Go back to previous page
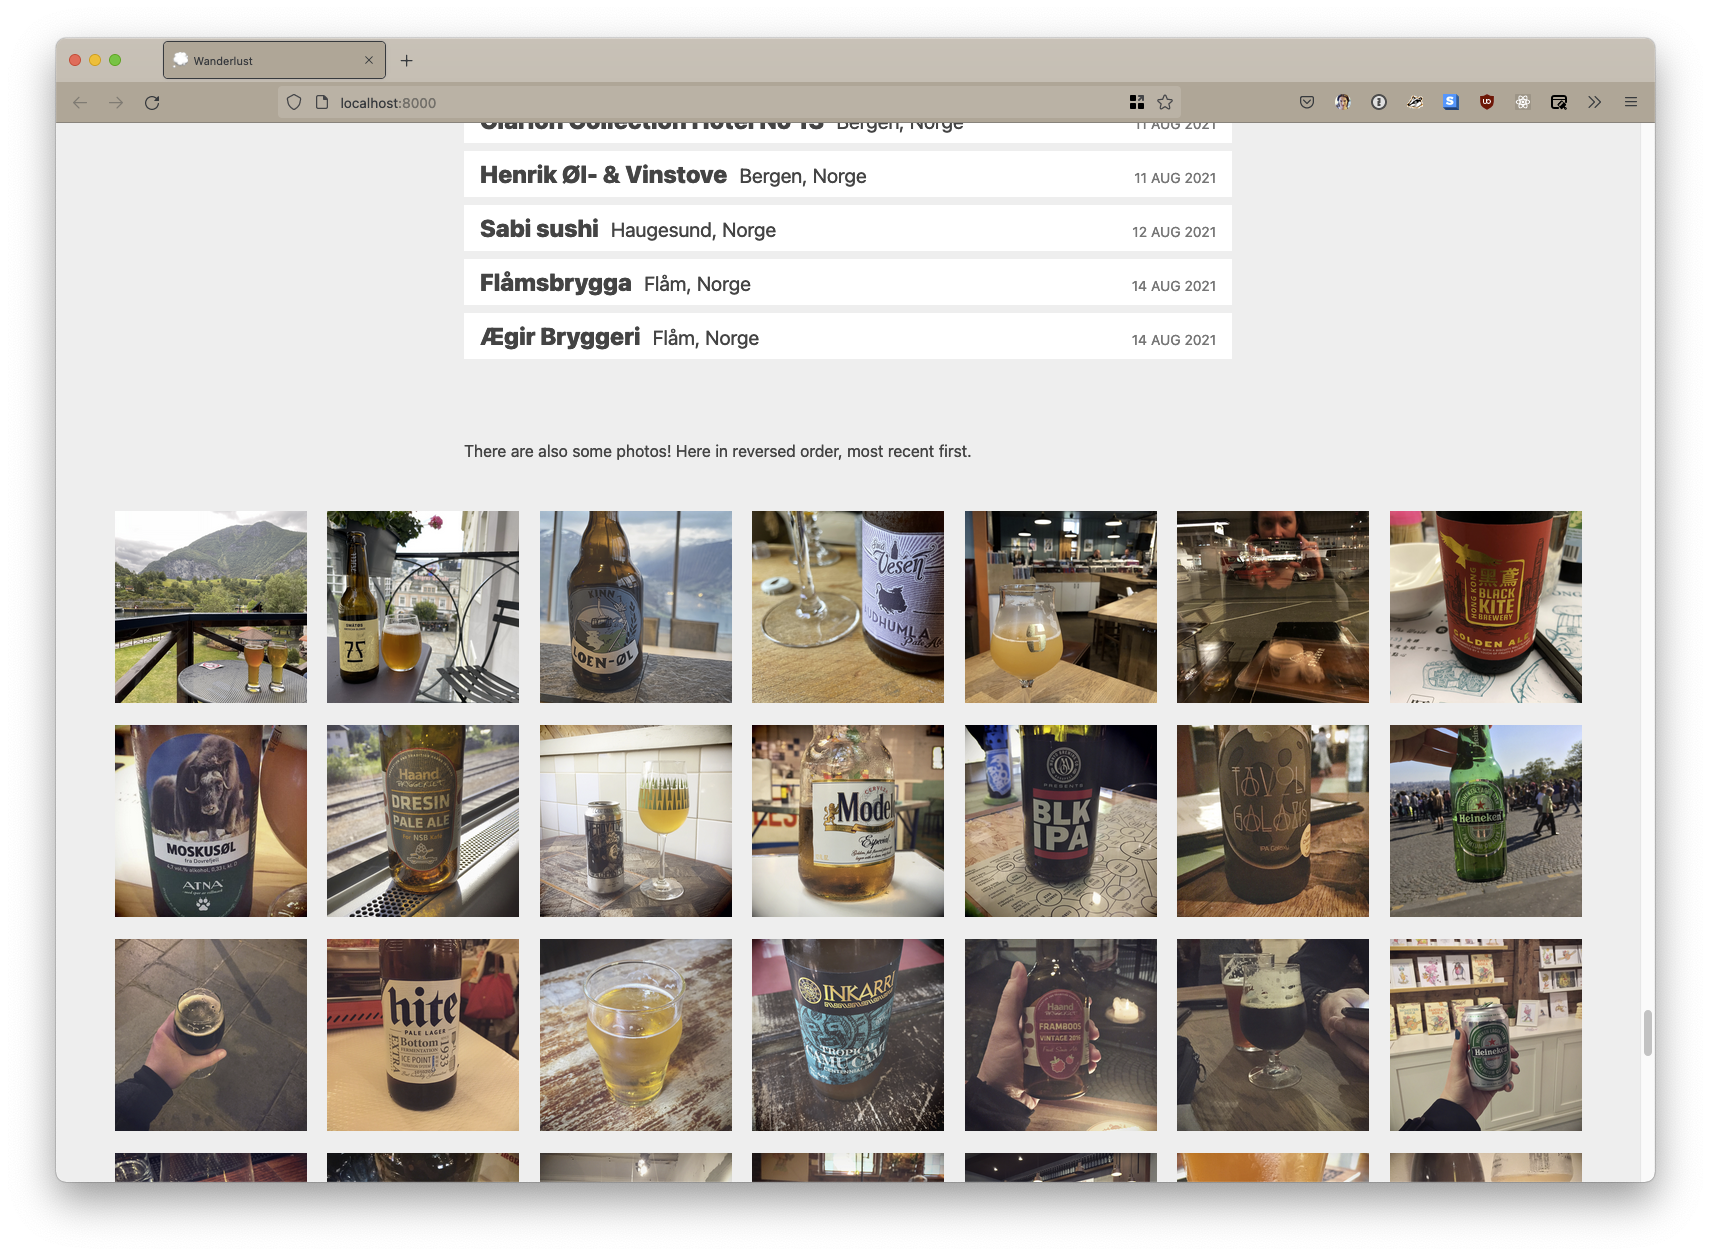 point(80,102)
